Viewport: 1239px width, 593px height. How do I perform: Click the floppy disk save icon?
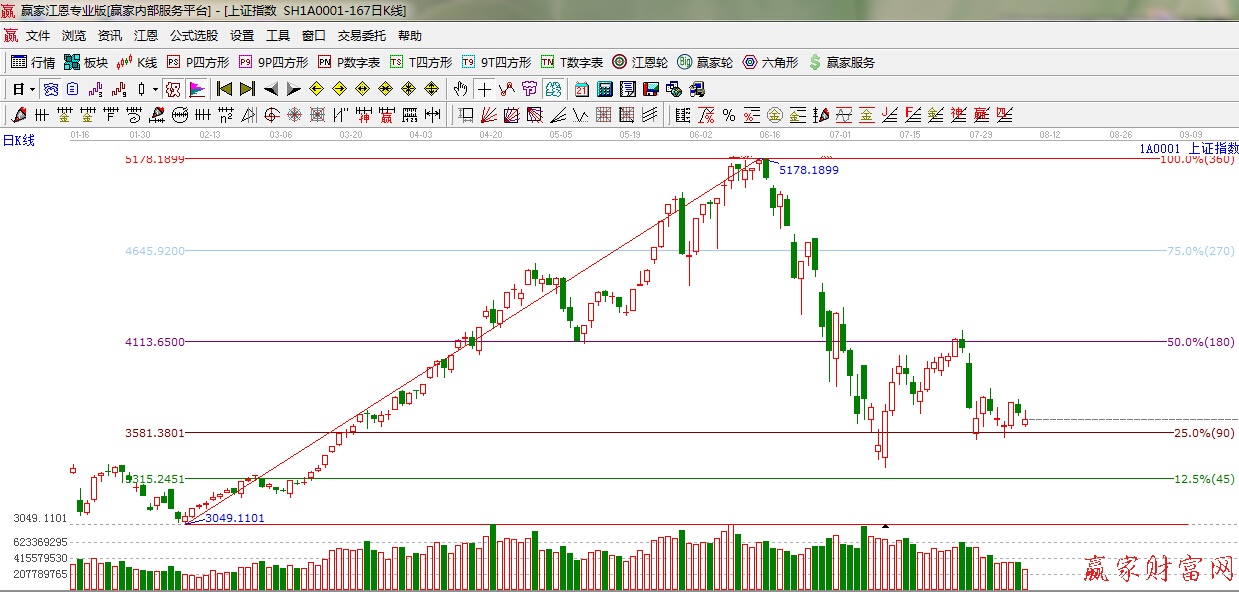click(x=651, y=89)
